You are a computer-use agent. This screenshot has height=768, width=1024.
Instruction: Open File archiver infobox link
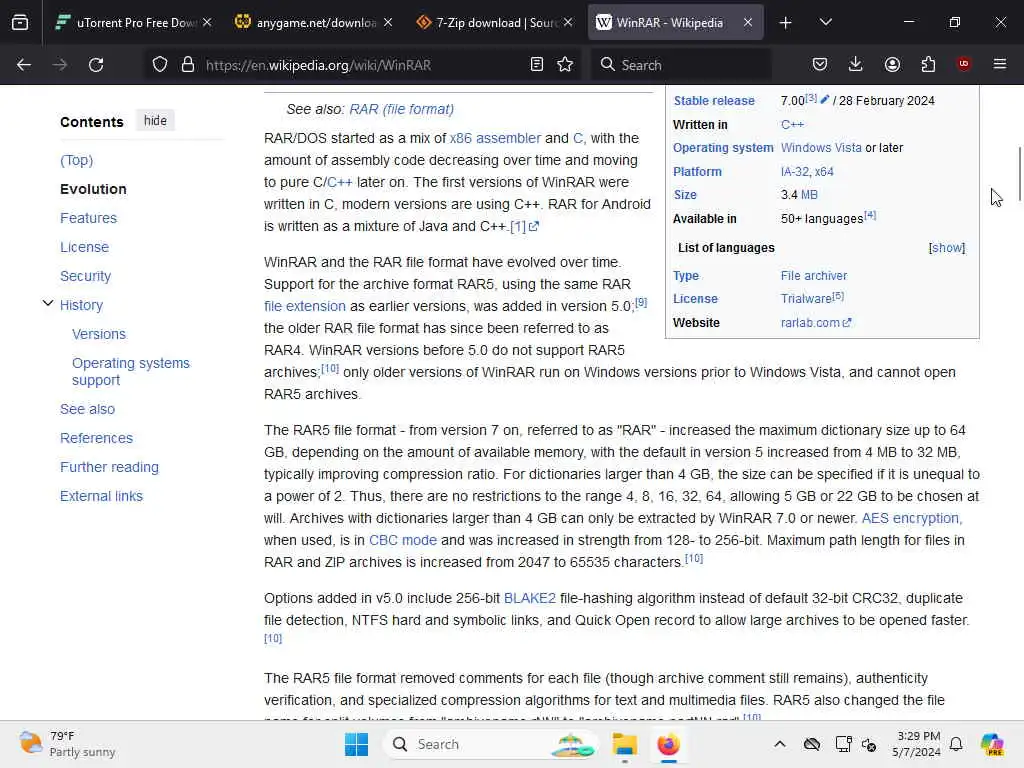click(x=814, y=276)
